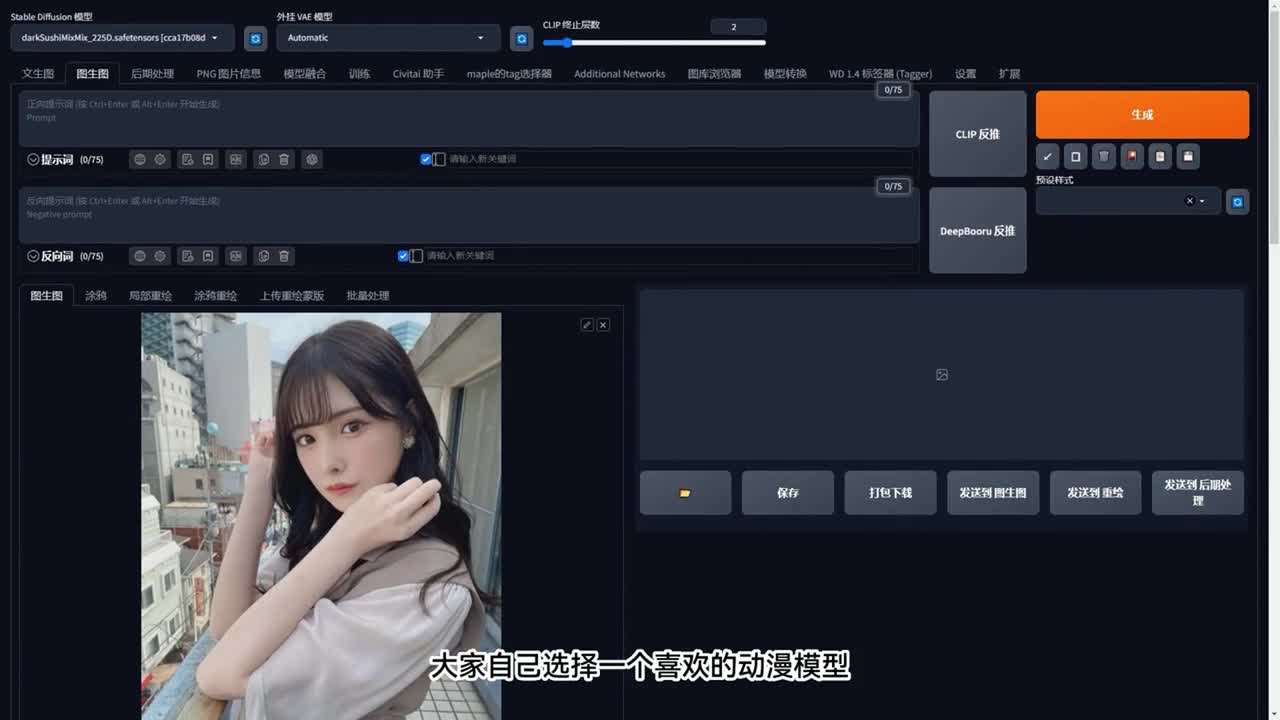Open the 外挂 VAE 模型 Automatic dropdown
This screenshot has width=1280, height=720.
pos(386,38)
